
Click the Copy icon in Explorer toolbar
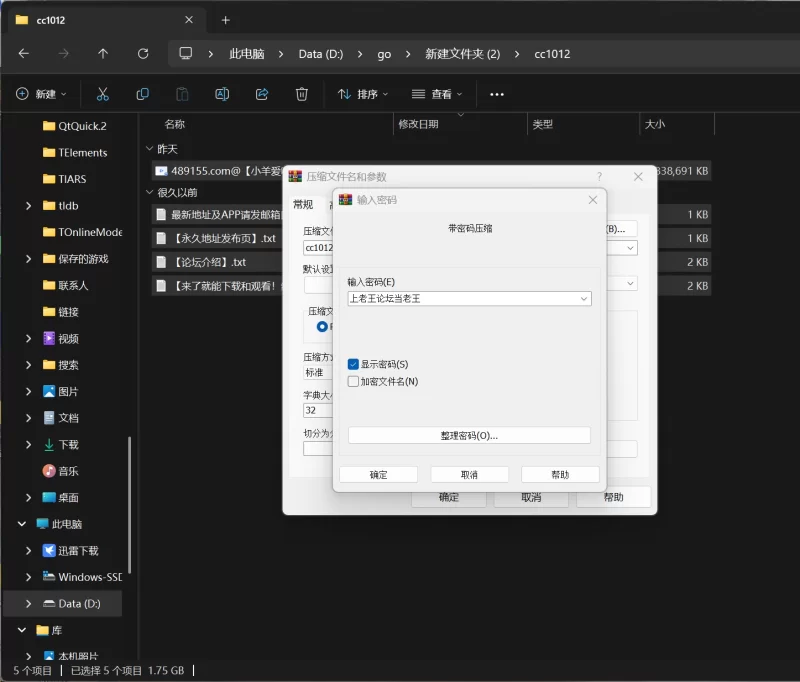pyautogui.click(x=142, y=94)
